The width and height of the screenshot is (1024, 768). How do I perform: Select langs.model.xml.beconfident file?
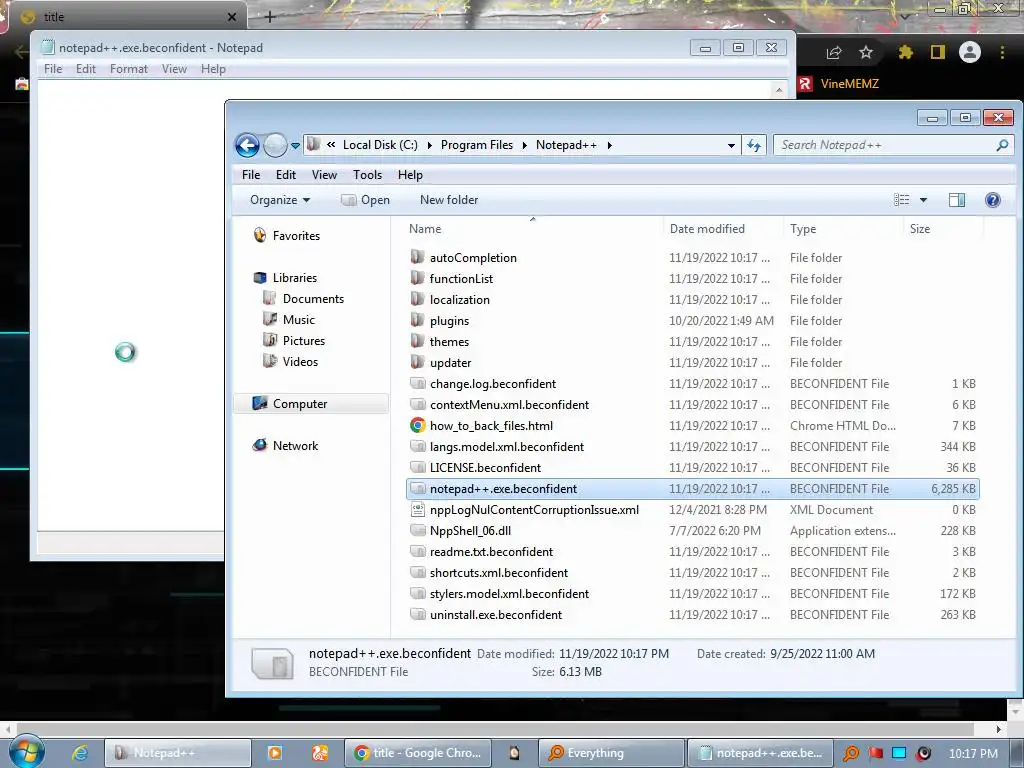point(507,447)
